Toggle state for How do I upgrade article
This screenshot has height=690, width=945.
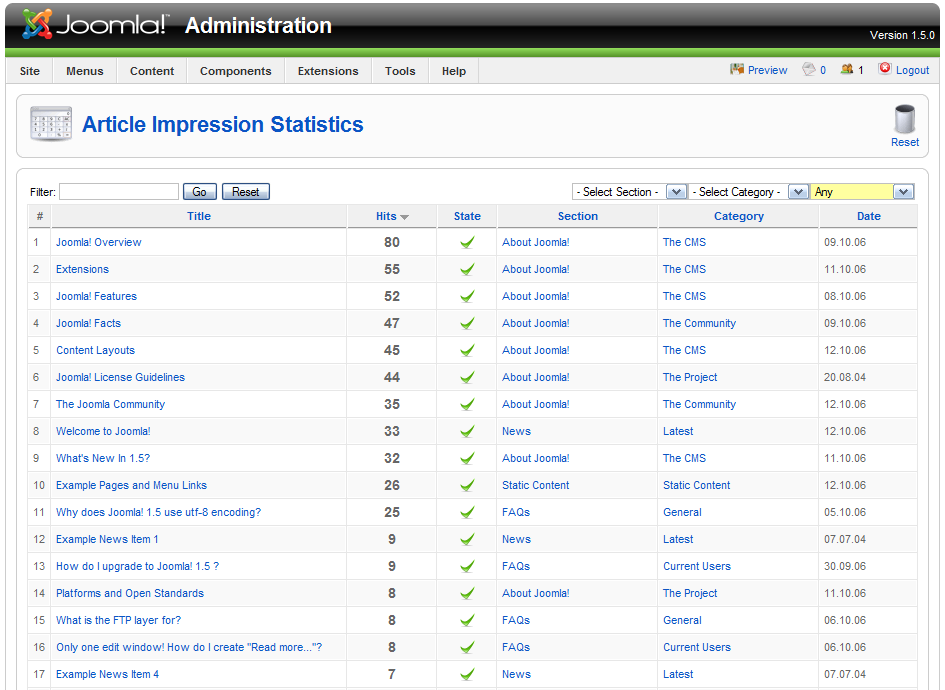[x=467, y=566]
